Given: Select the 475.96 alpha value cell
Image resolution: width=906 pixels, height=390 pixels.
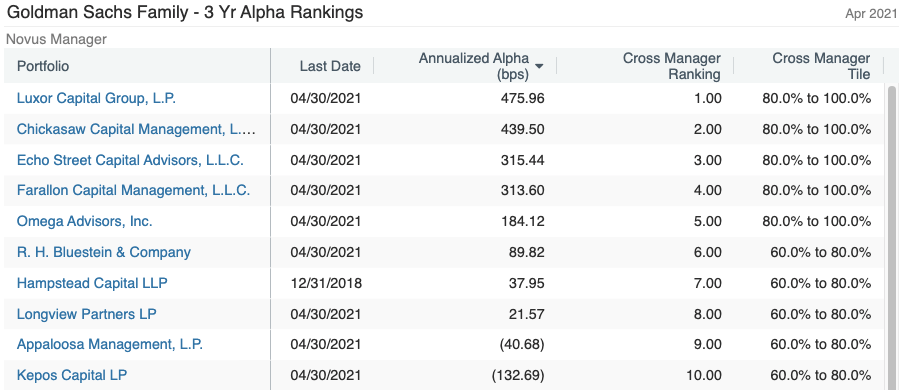Looking at the screenshot, I should tap(522, 98).
